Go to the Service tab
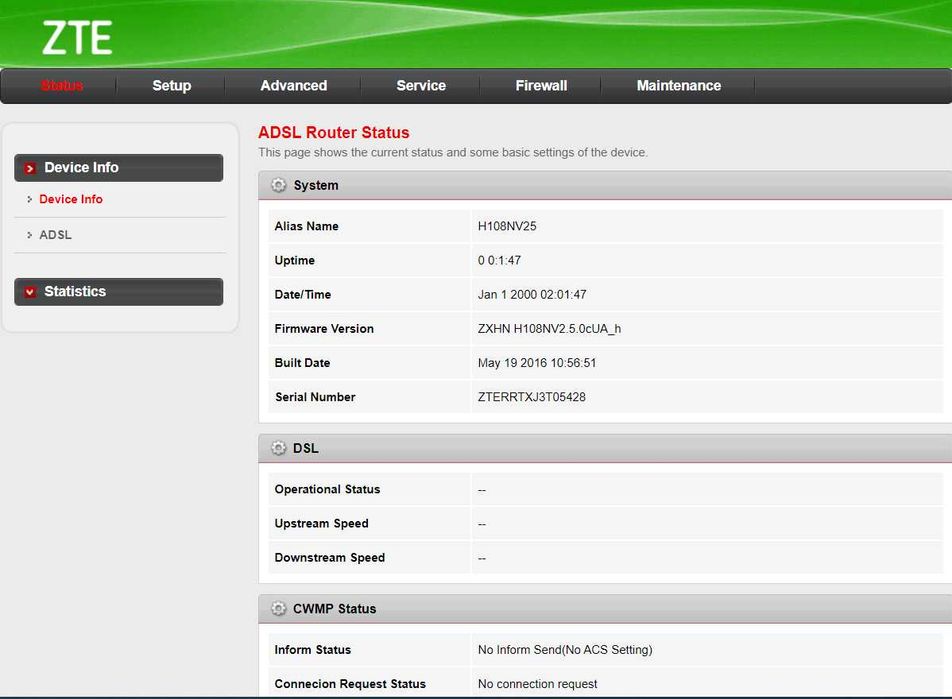The image size is (952, 699). coord(421,86)
